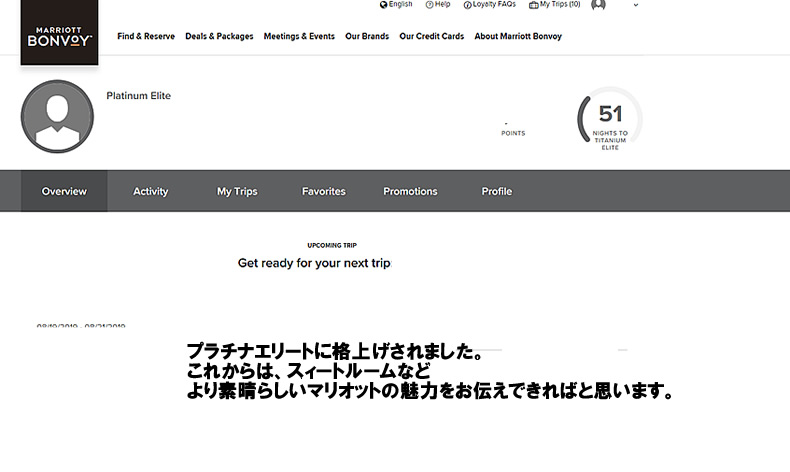
Task: Click the large profile picture placeholder
Action: (x=57, y=116)
